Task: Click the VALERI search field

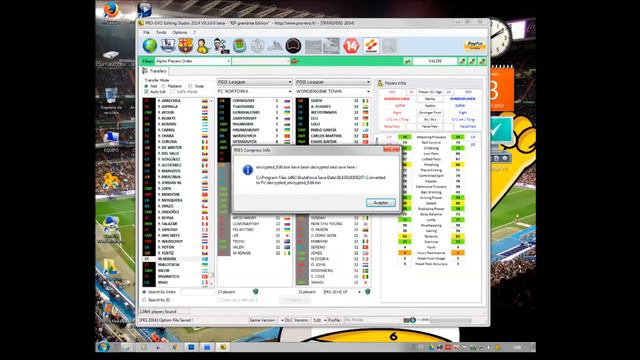Action: click(435, 61)
